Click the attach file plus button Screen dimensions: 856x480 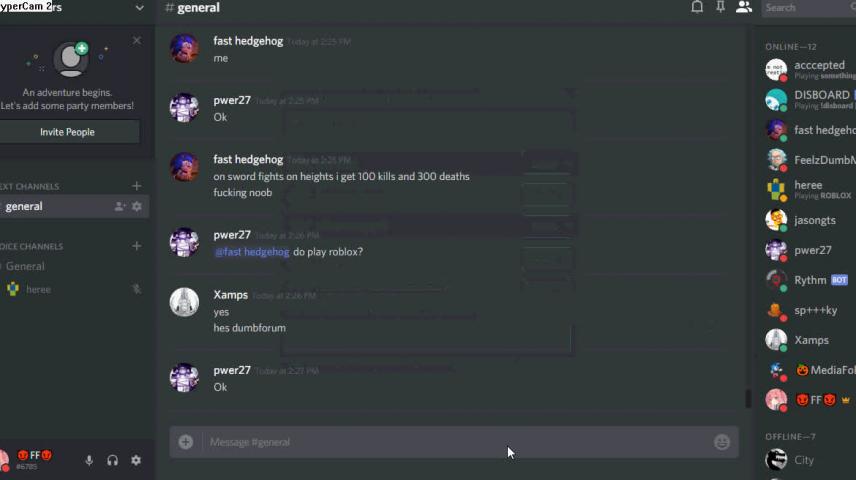click(x=186, y=442)
